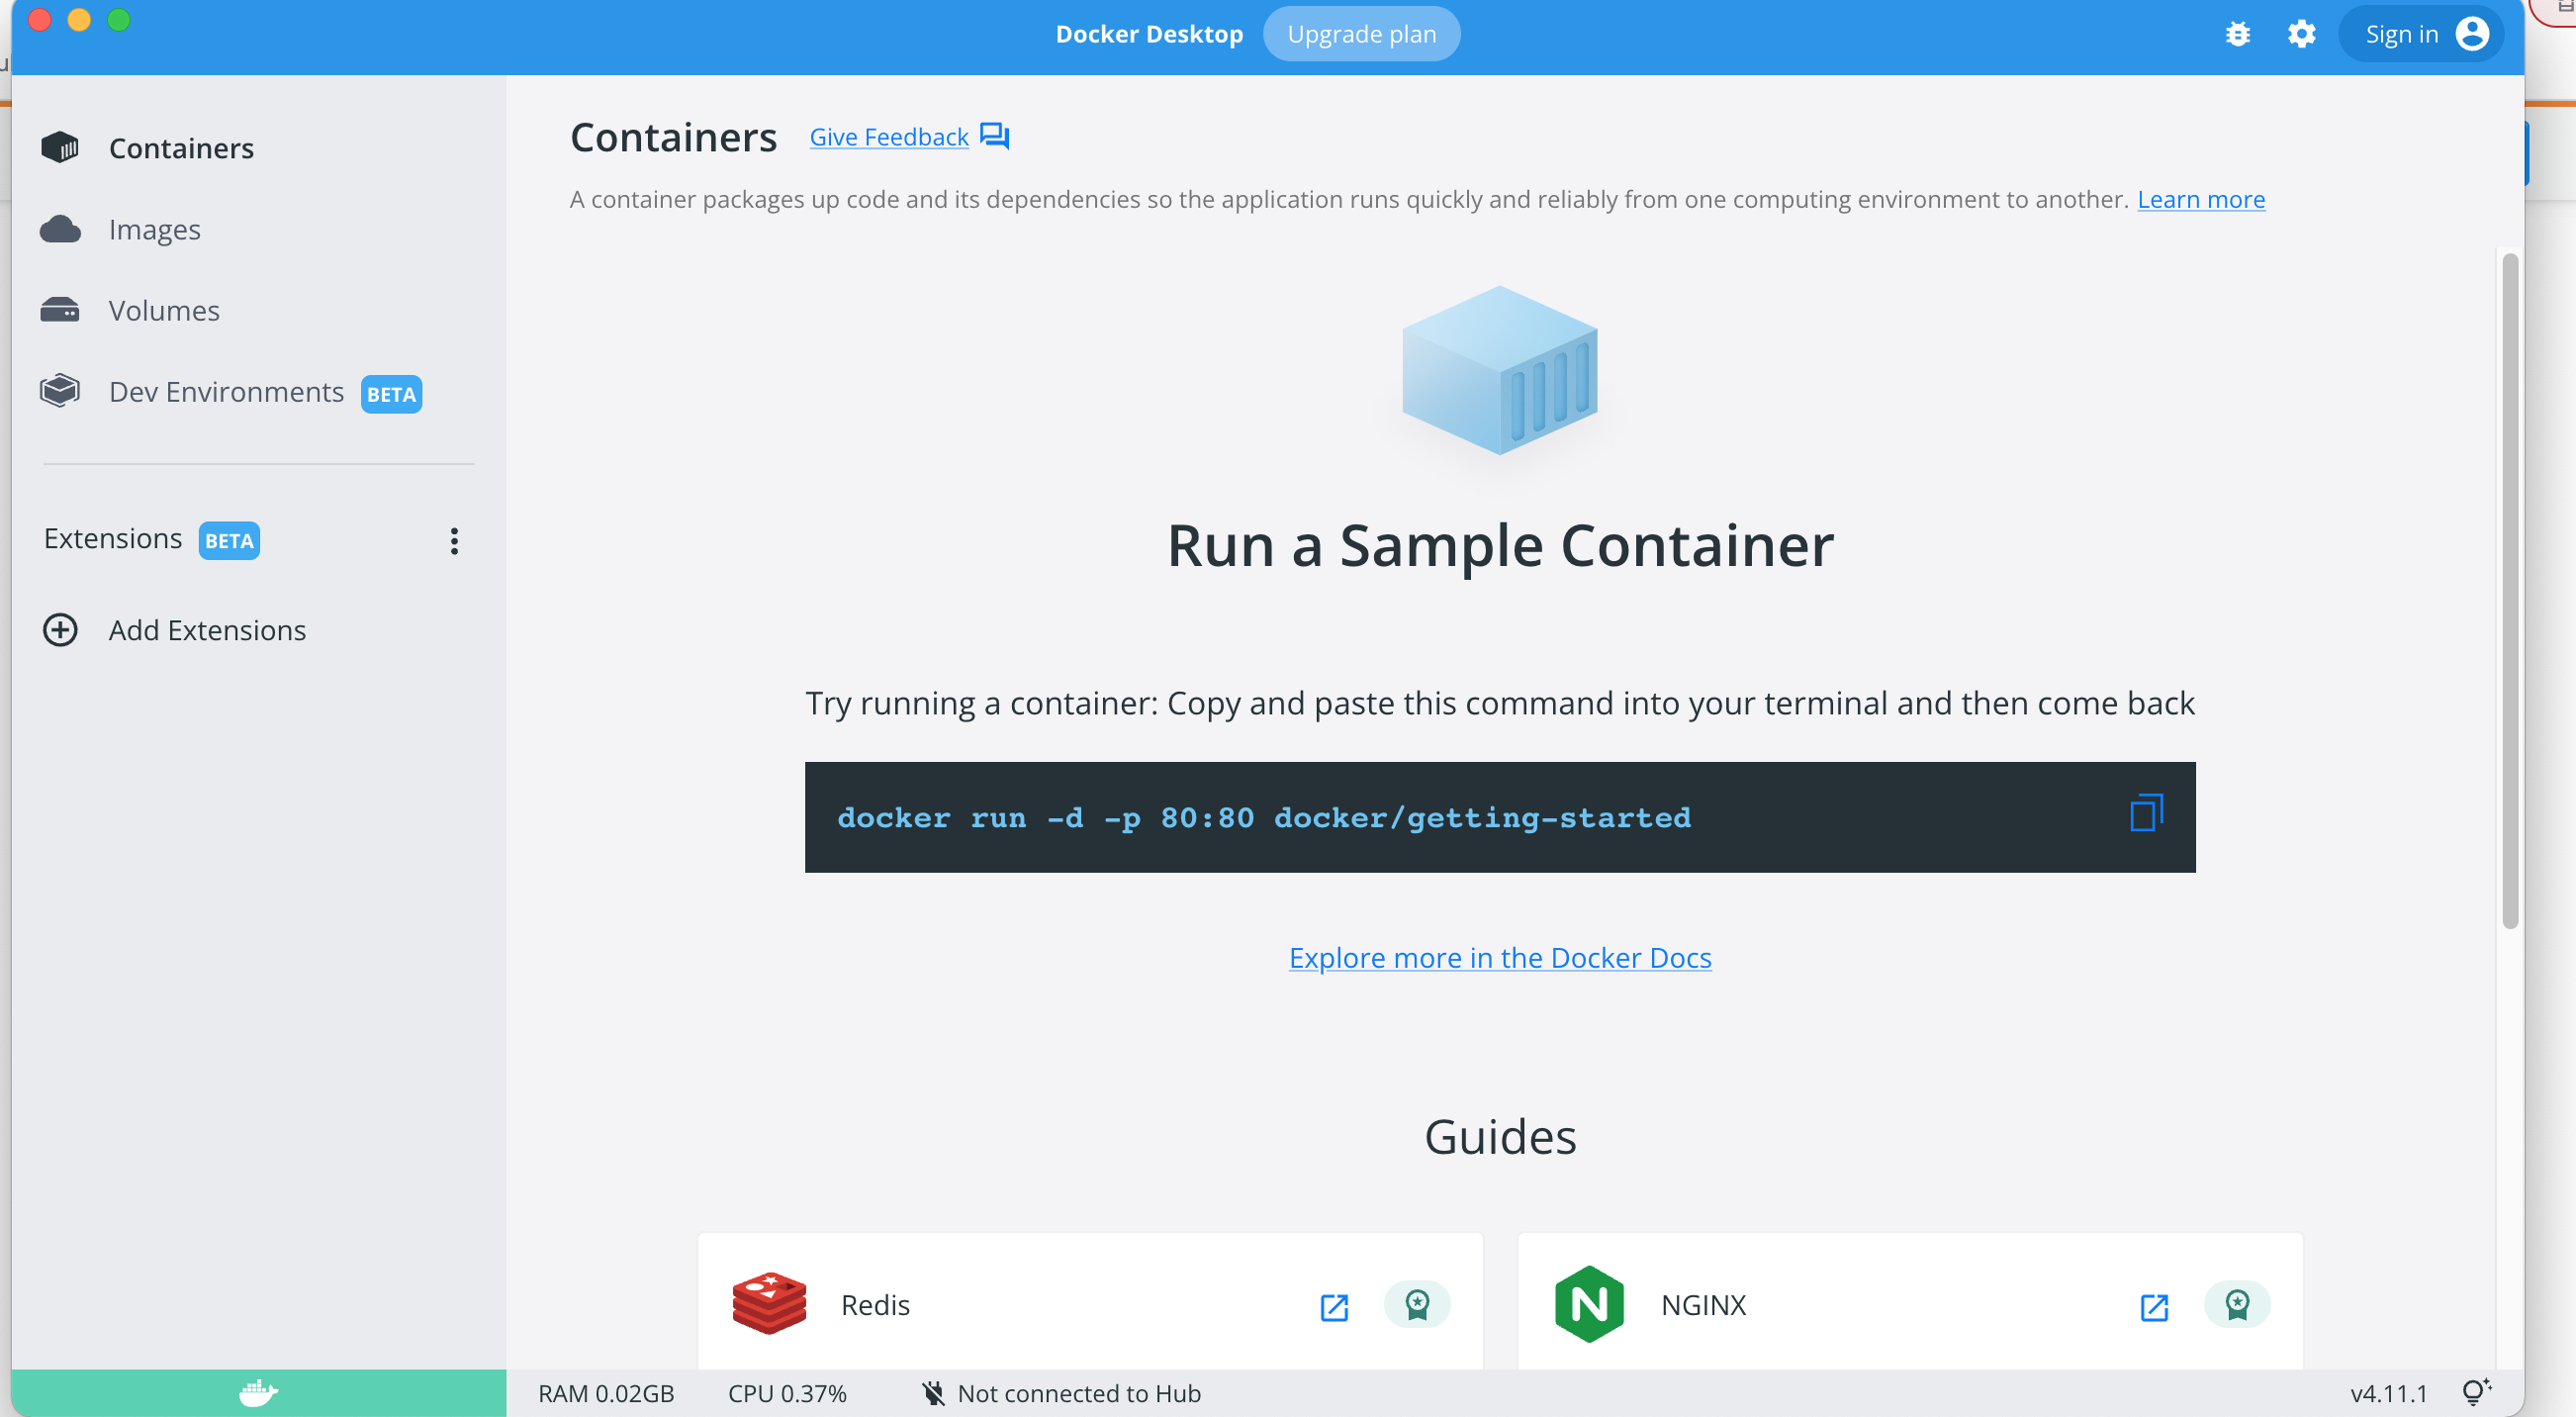Click the Redis official image badge icon
The width and height of the screenshot is (2576, 1417).
coord(1416,1304)
